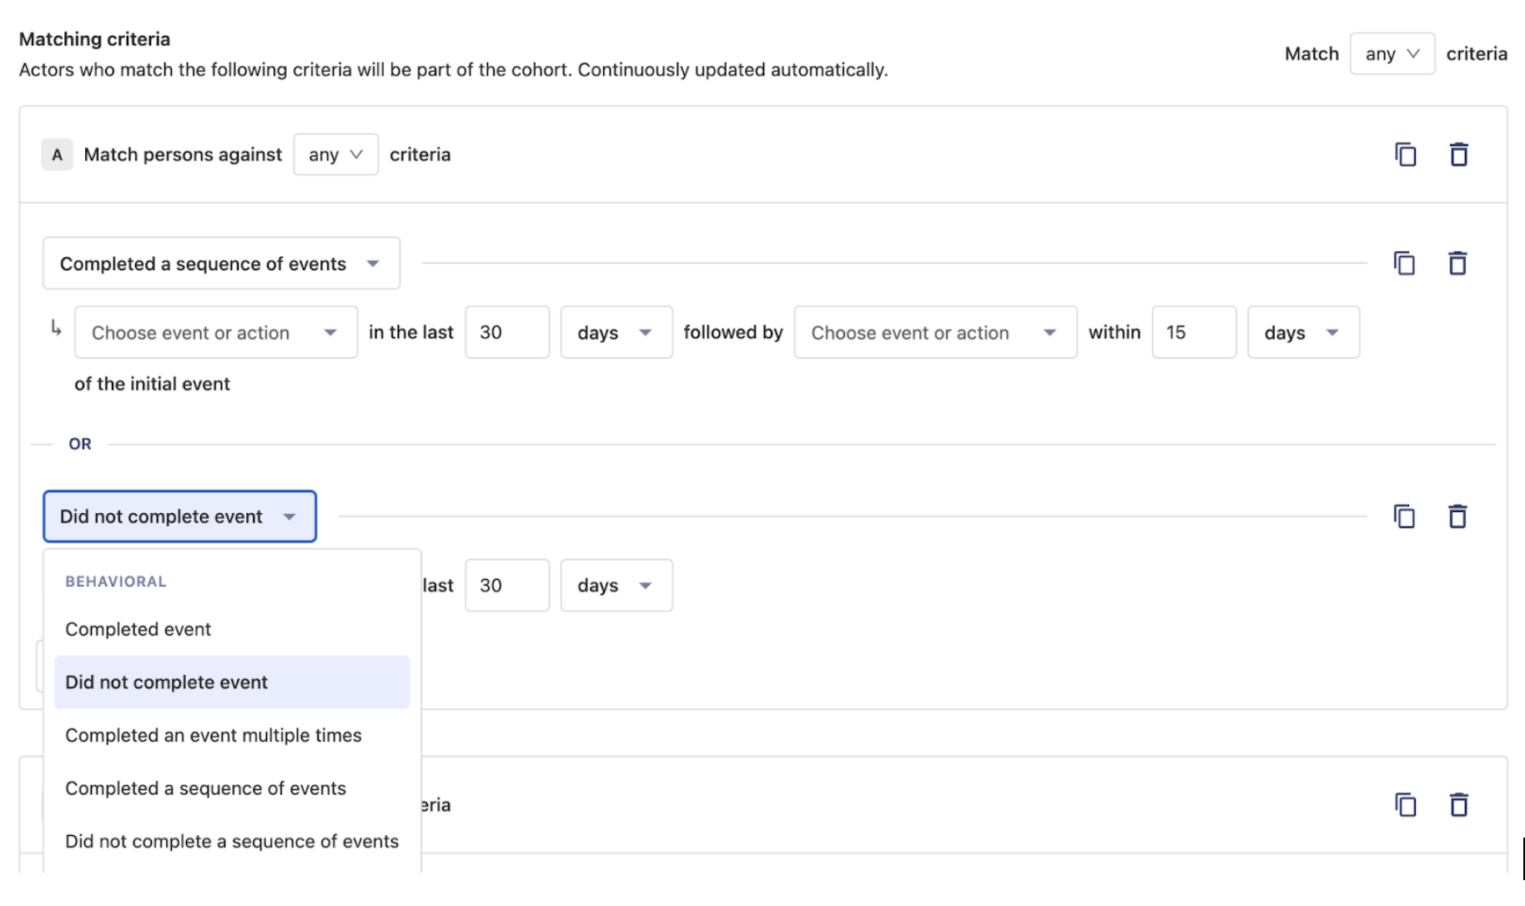Screen dimensions: 1525x906
Task: Remove the Did not complete event criterion
Action: pyautogui.click(x=1457, y=517)
